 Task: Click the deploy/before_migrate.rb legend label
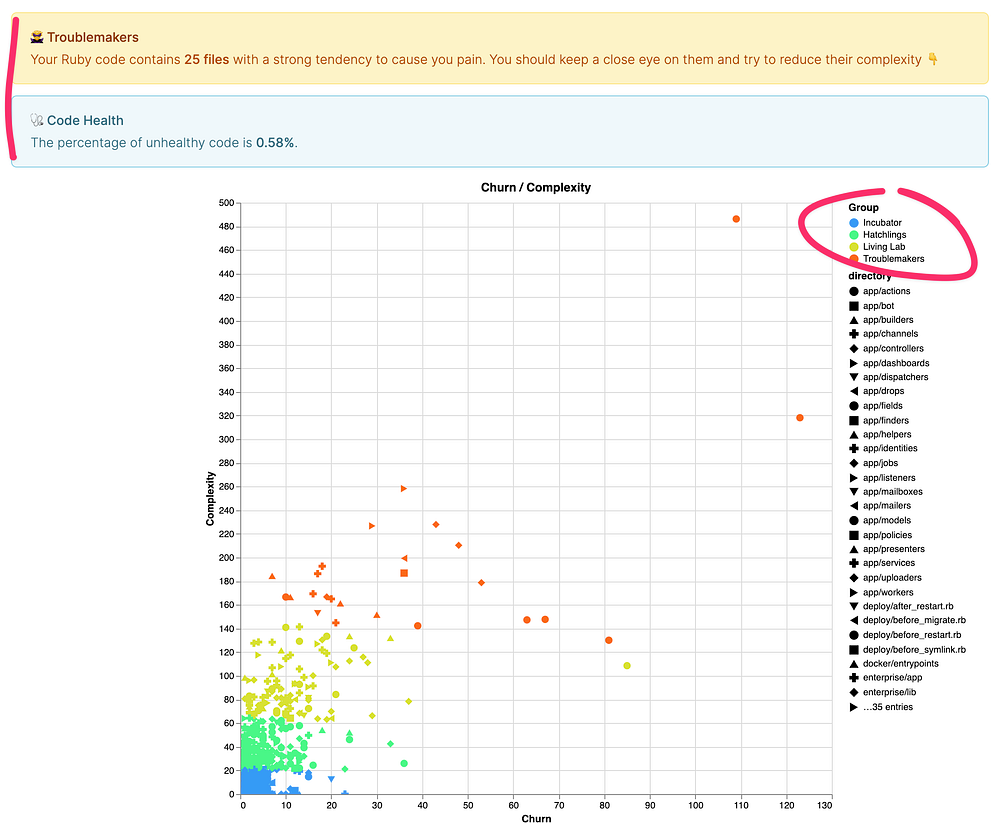point(914,621)
